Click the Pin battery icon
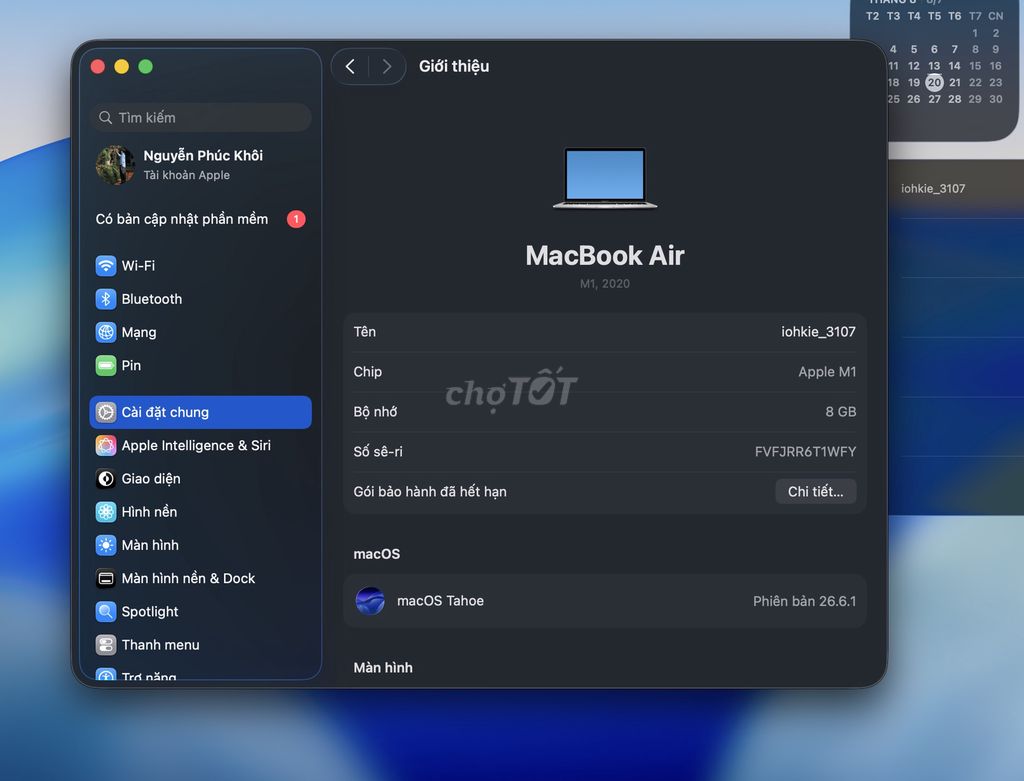 106,366
